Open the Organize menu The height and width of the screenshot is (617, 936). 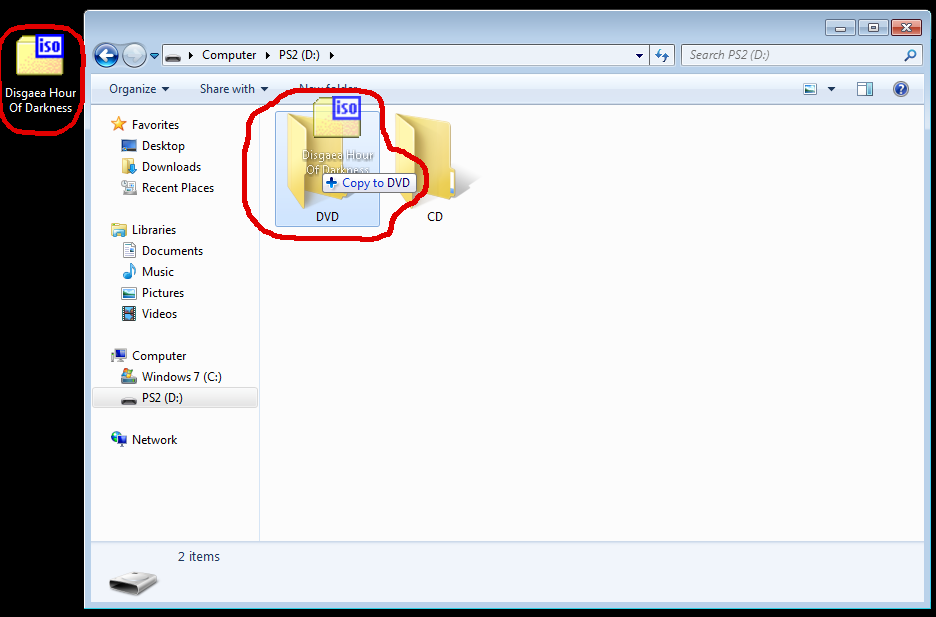pos(138,89)
